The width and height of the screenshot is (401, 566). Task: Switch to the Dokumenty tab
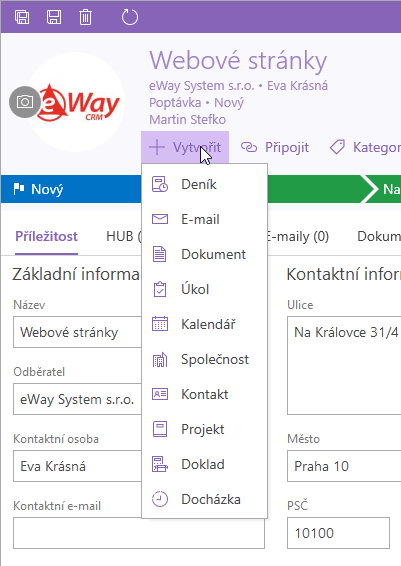point(379,237)
